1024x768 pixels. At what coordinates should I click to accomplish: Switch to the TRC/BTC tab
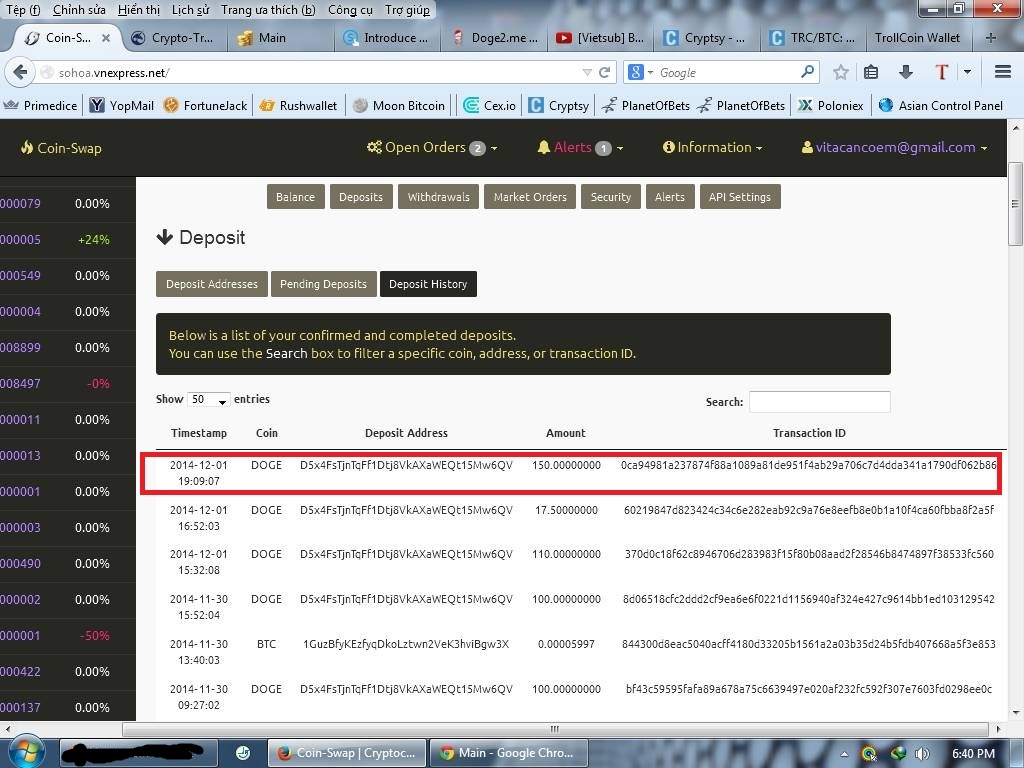pyautogui.click(x=812, y=38)
